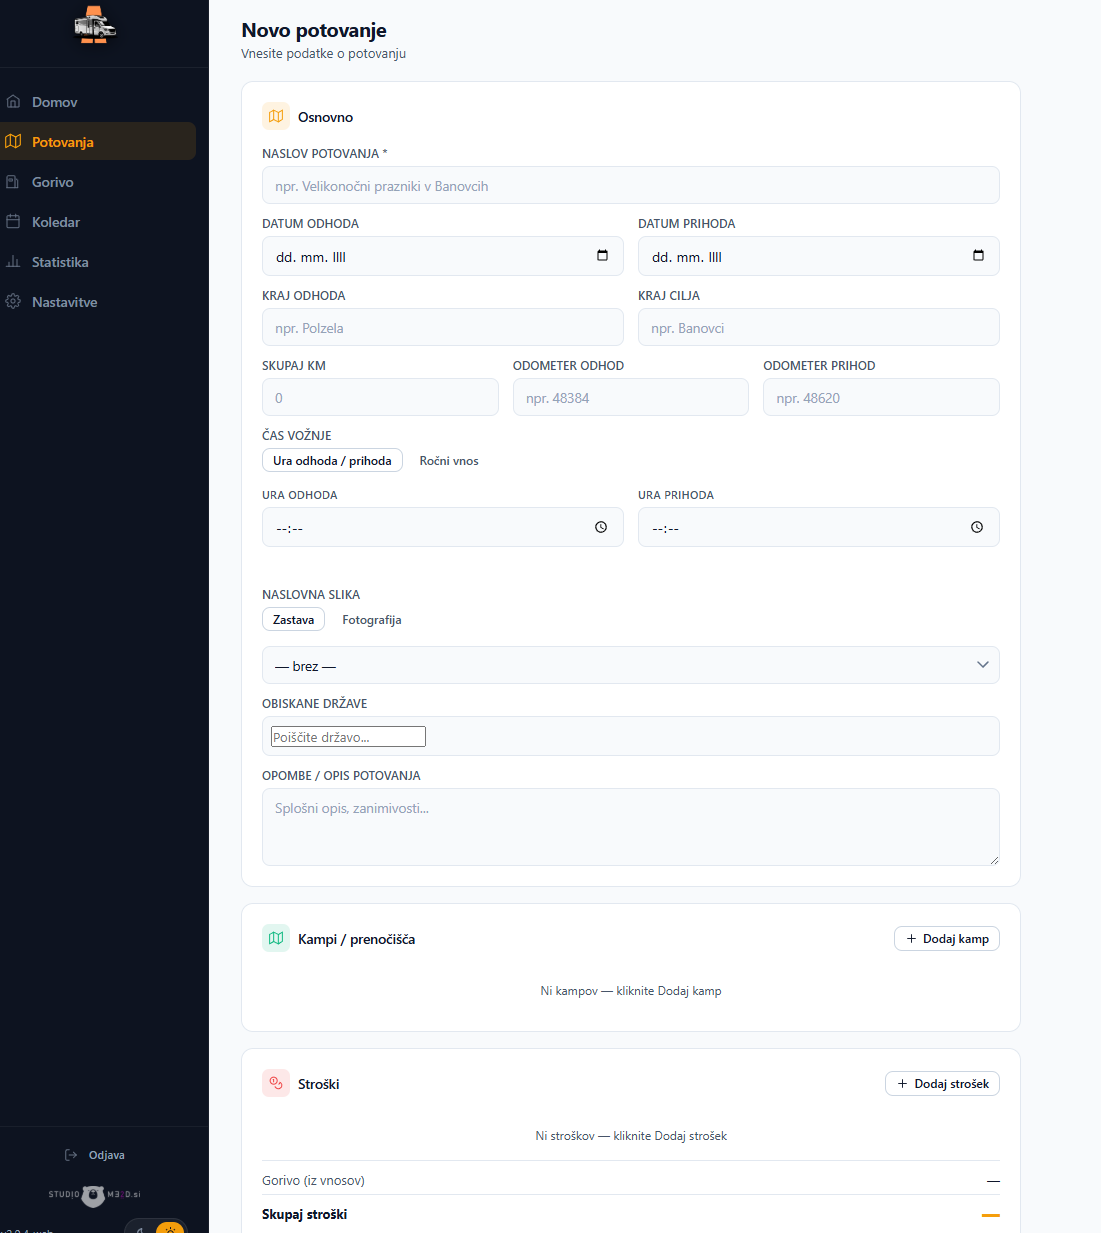Click the clock icon in Ura odhoda
The image size is (1101, 1233).
601,527
